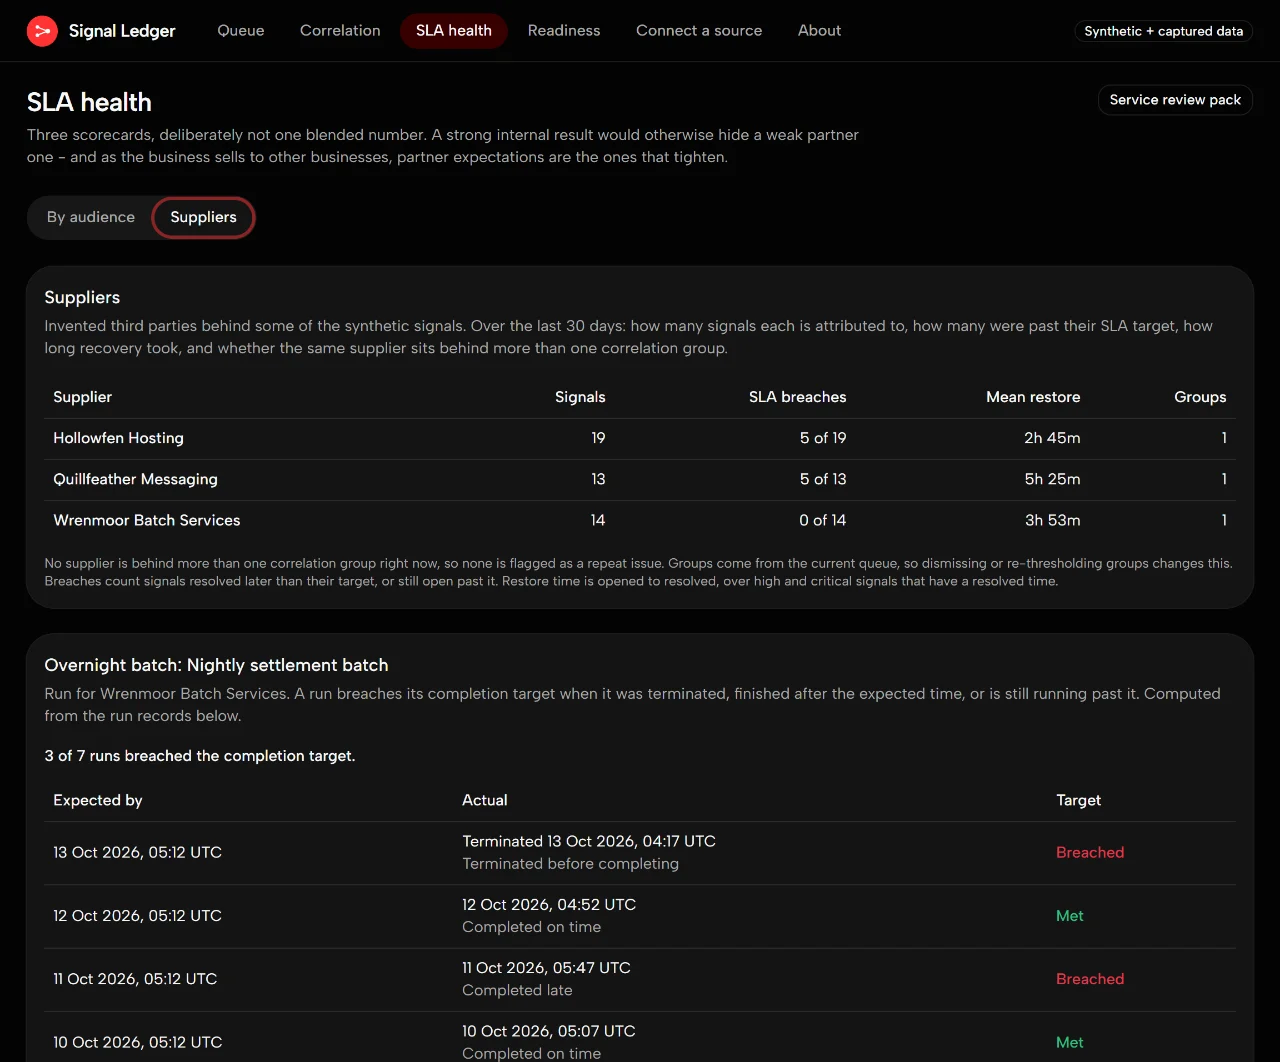Click the Mean restore column header

tap(1033, 397)
